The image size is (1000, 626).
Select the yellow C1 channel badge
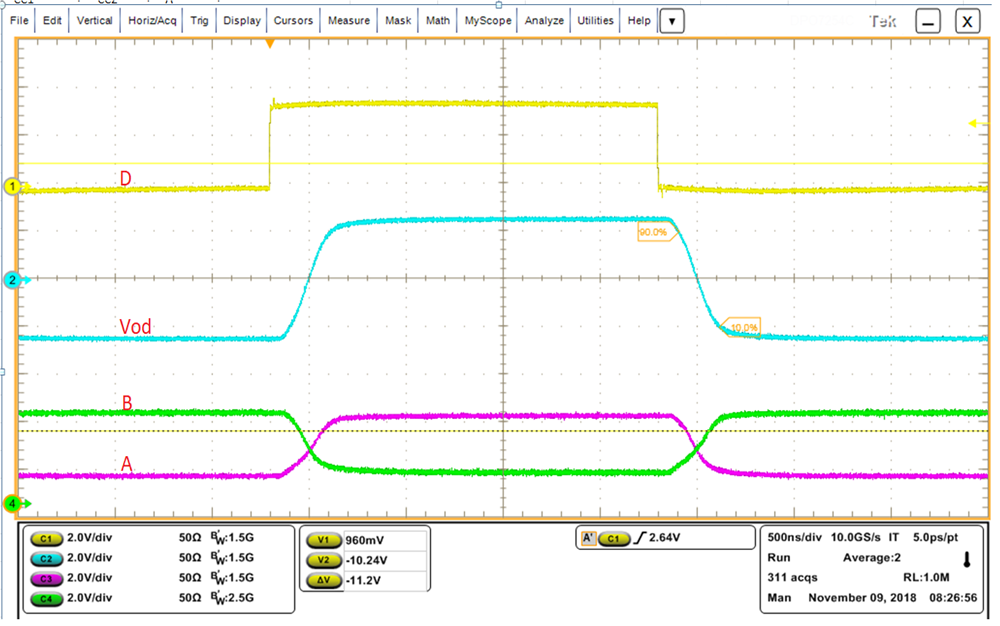click(49, 538)
